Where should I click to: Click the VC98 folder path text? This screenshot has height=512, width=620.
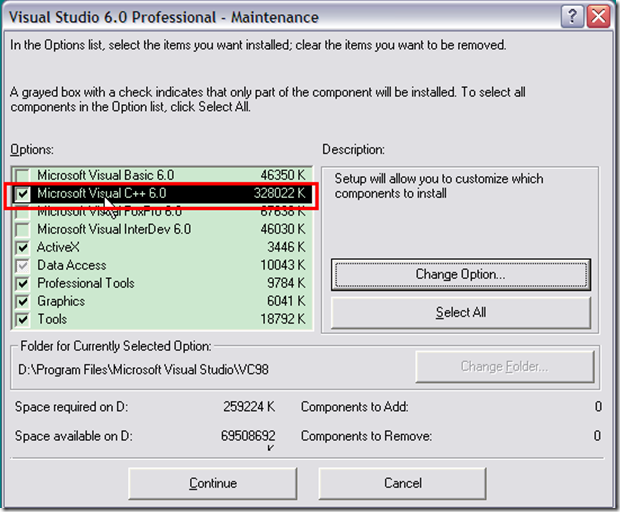[144, 370]
